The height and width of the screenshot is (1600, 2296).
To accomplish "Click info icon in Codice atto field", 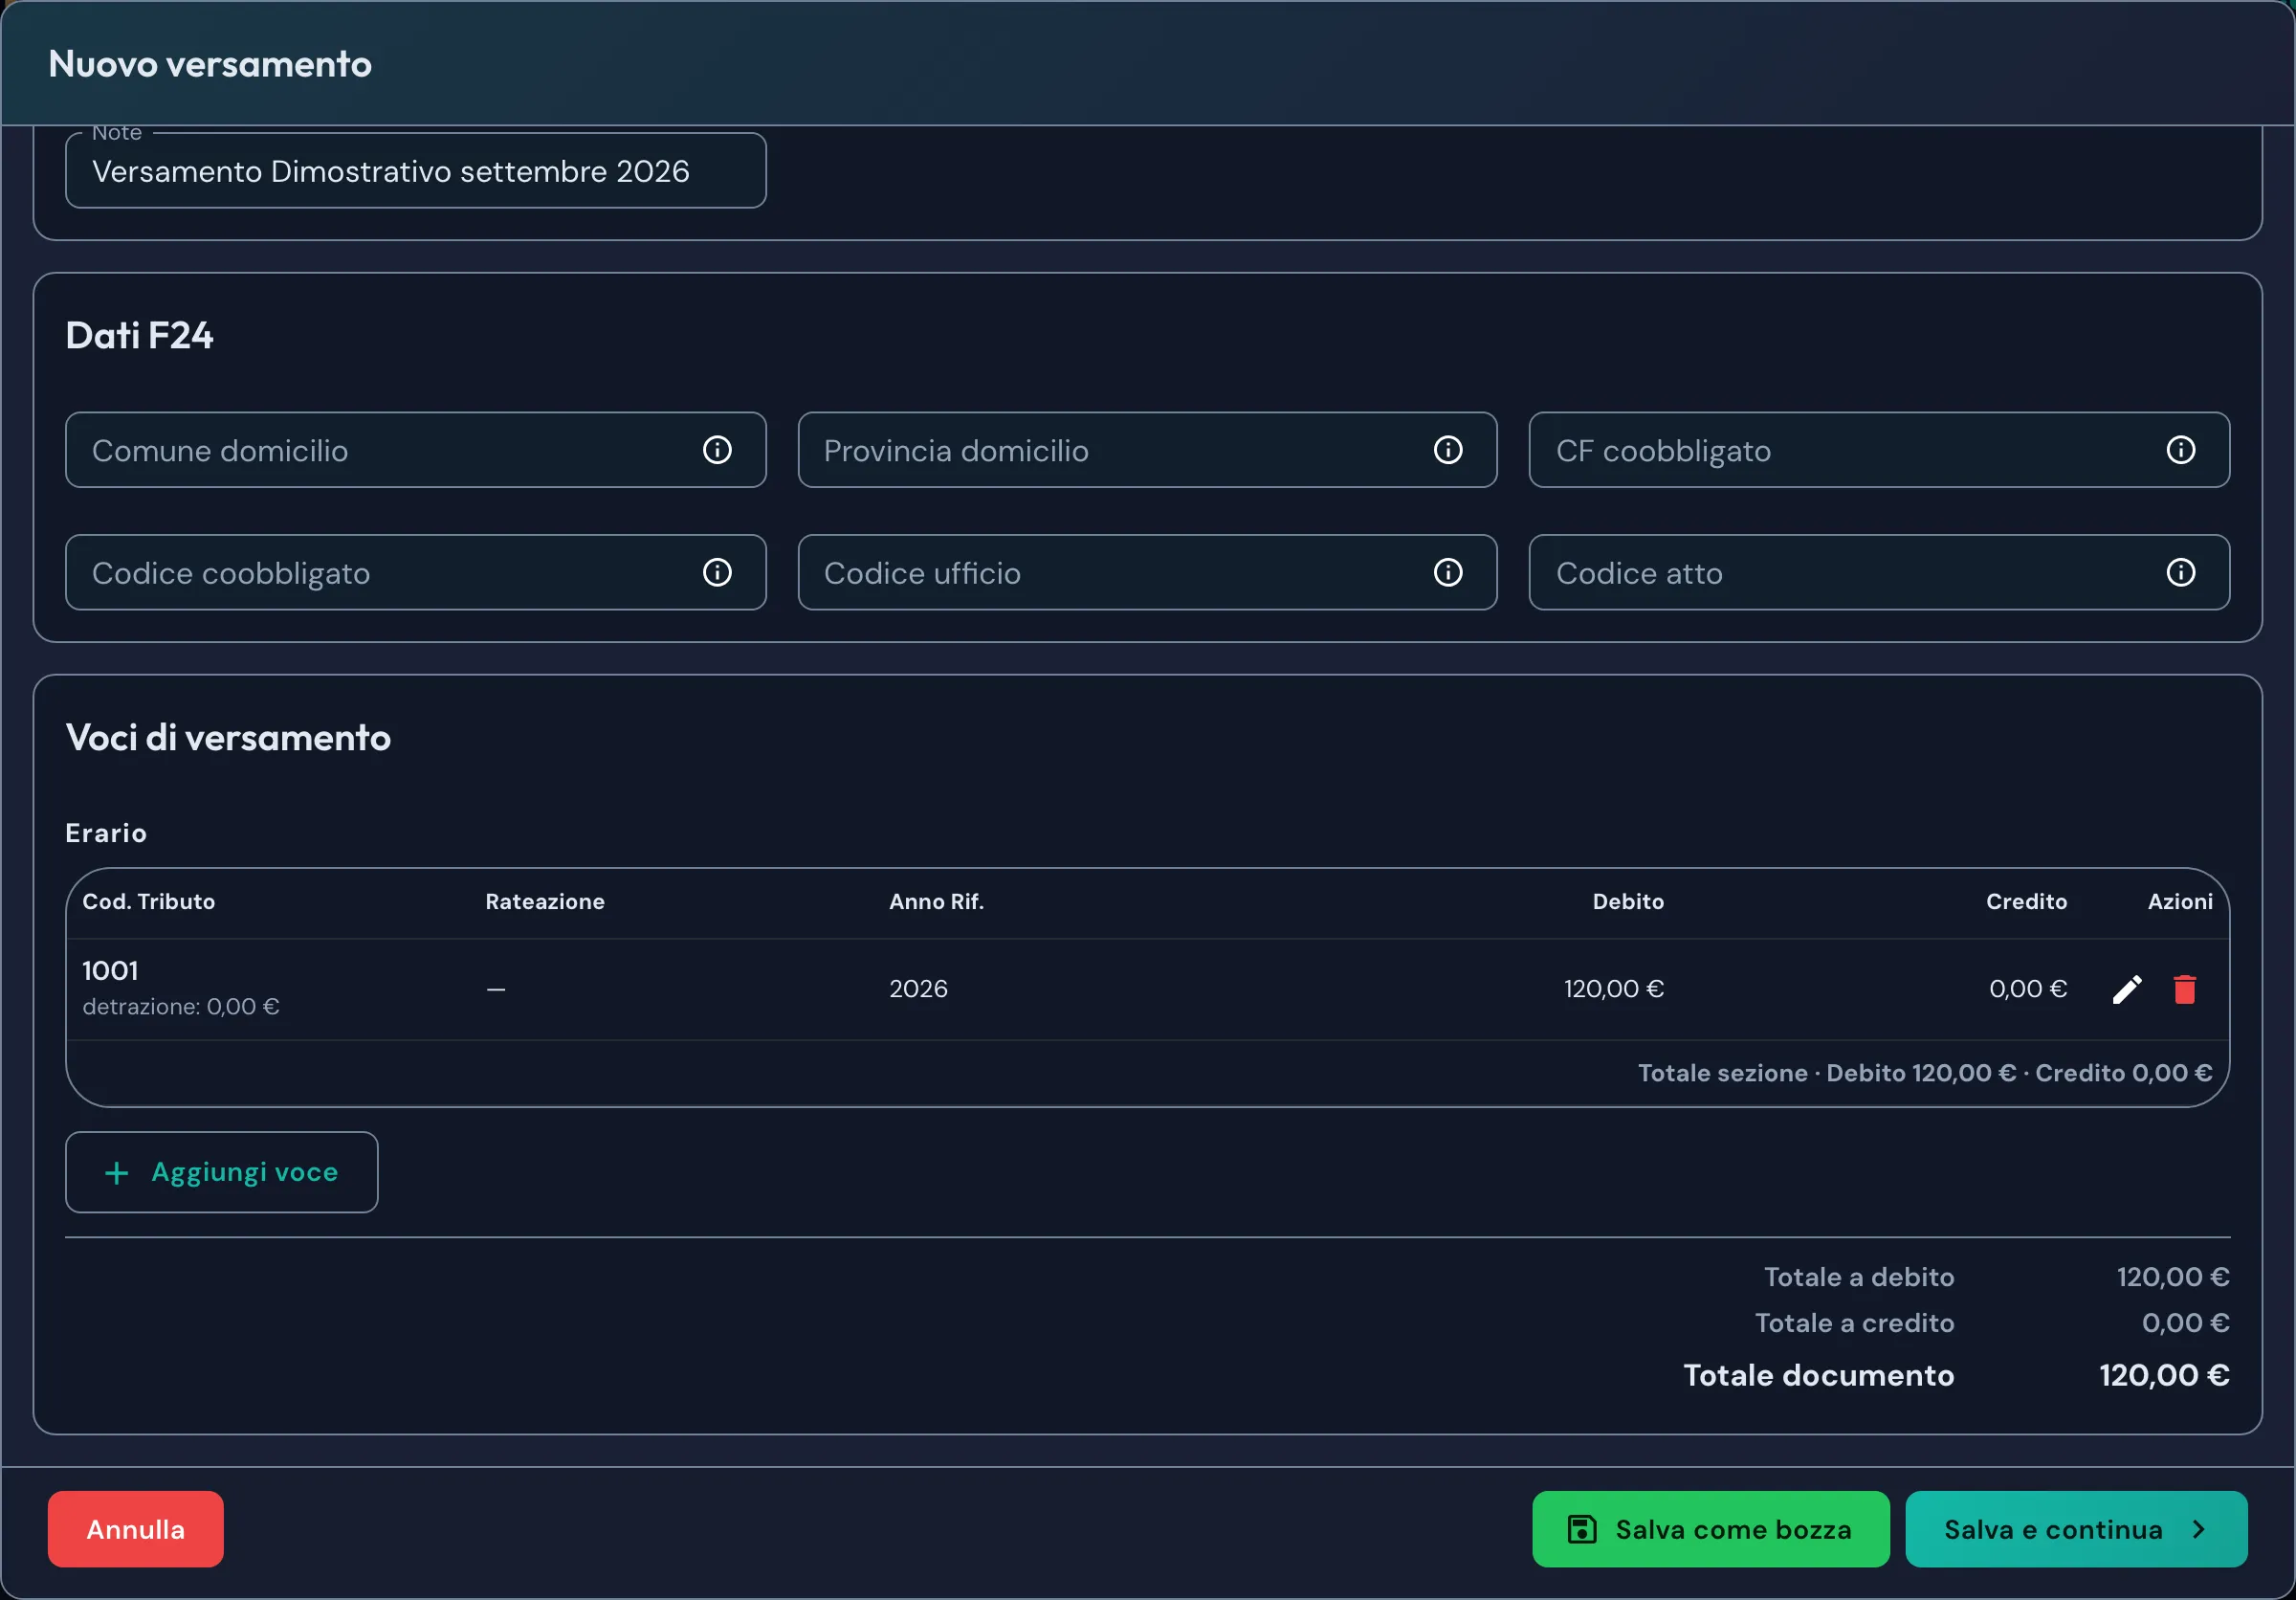I will [x=2180, y=572].
